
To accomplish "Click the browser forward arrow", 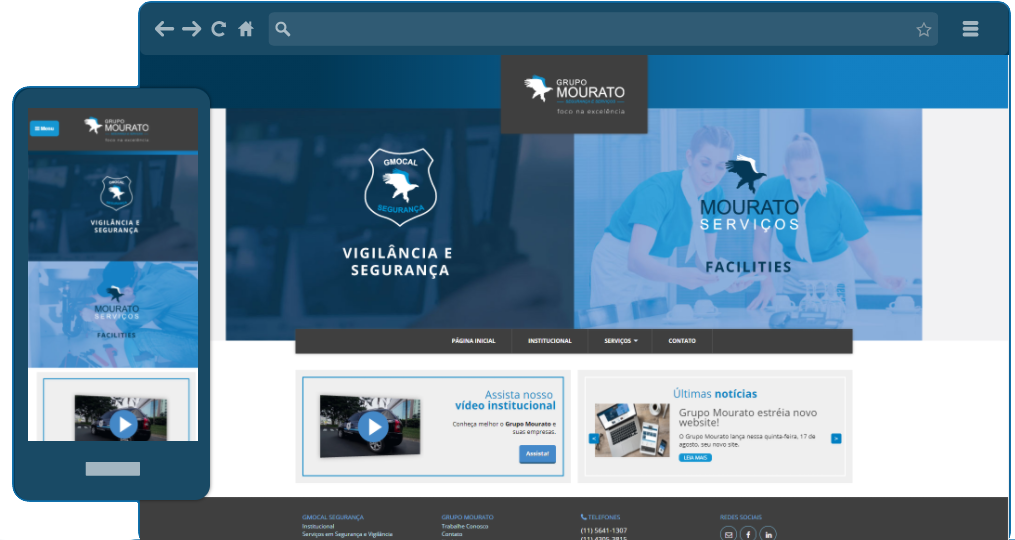I will pyautogui.click(x=191, y=29).
